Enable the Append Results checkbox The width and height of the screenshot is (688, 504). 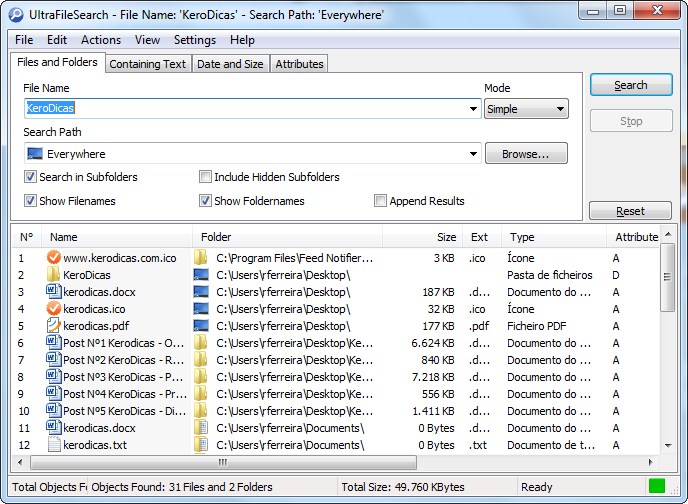[380, 201]
